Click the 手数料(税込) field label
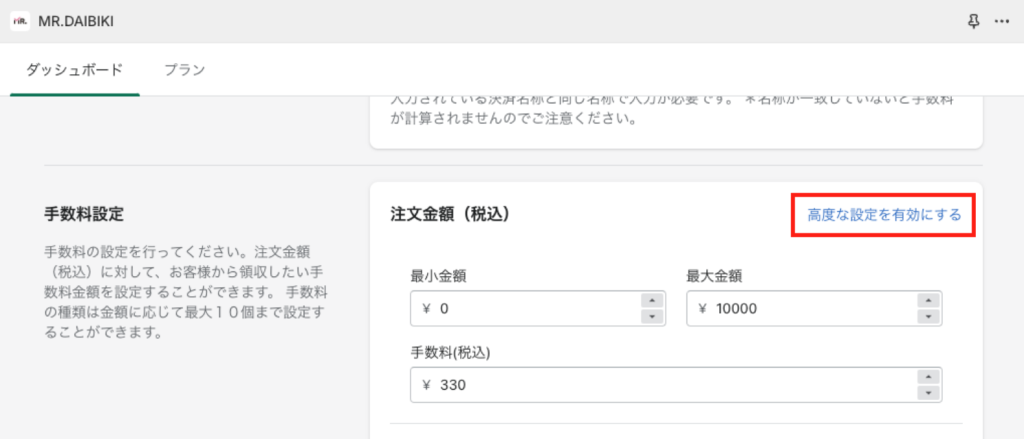Screen dimensions: 1024x439 450,353
